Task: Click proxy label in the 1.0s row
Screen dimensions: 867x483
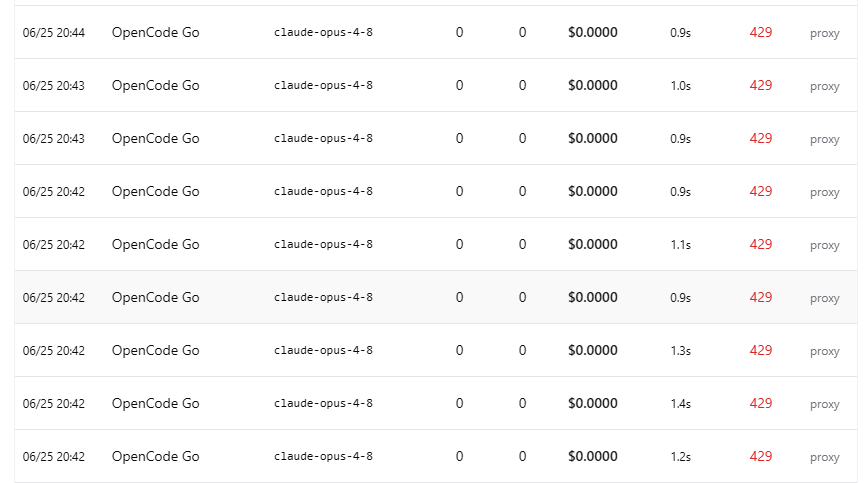Action: (824, 86)
